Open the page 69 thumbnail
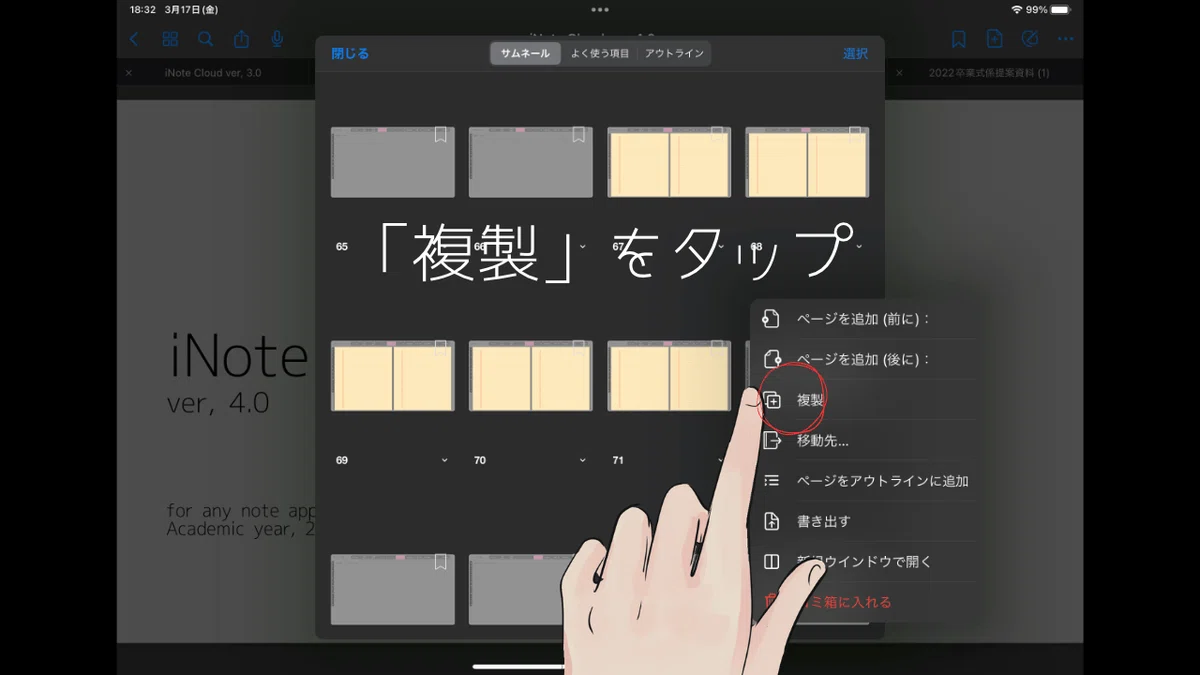The image size is (1200, 675). tap(393, 376)
